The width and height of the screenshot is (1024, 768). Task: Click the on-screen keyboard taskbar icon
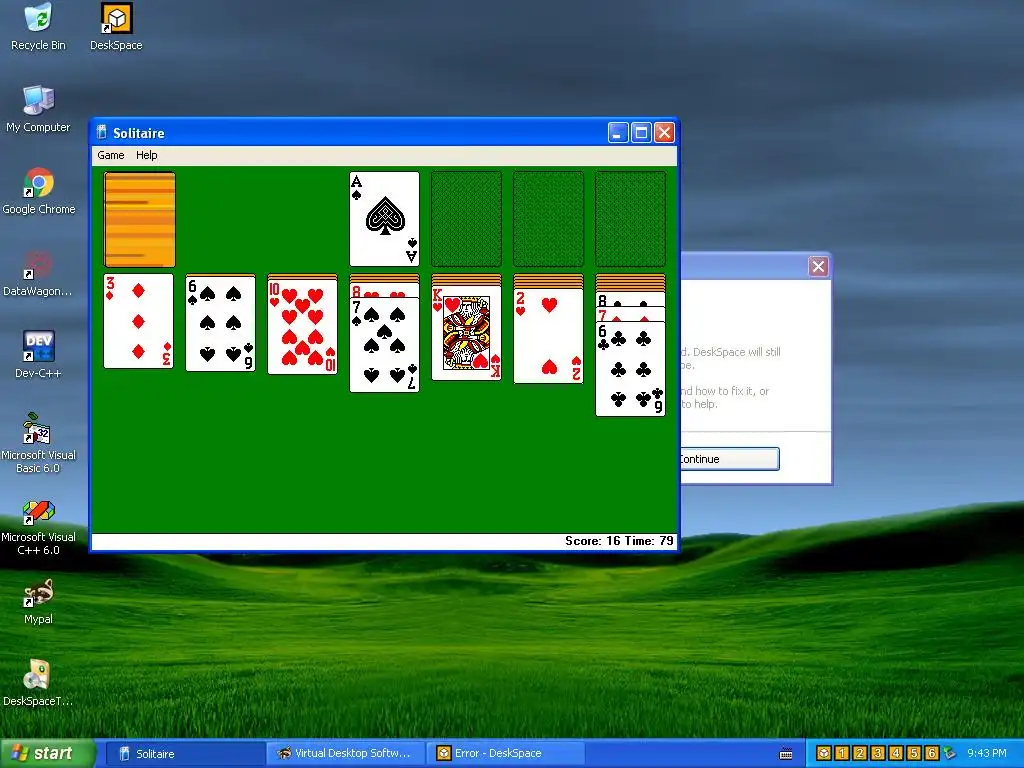(x=786, y=754)
